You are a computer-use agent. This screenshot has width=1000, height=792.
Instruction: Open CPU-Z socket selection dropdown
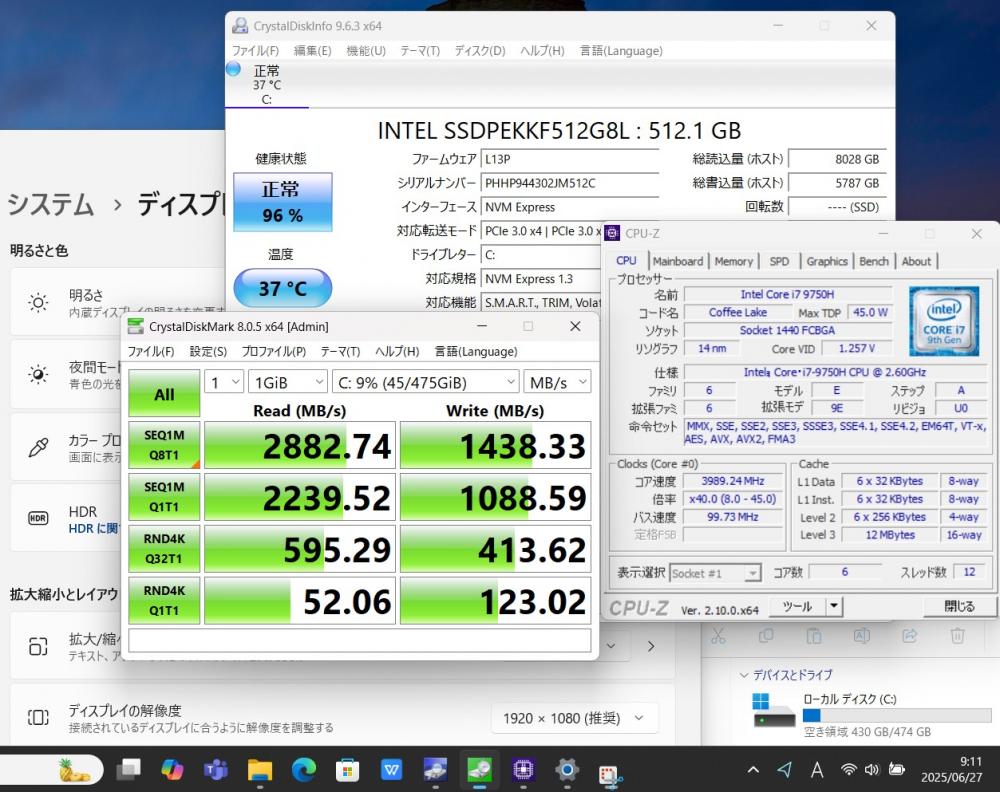716,573
